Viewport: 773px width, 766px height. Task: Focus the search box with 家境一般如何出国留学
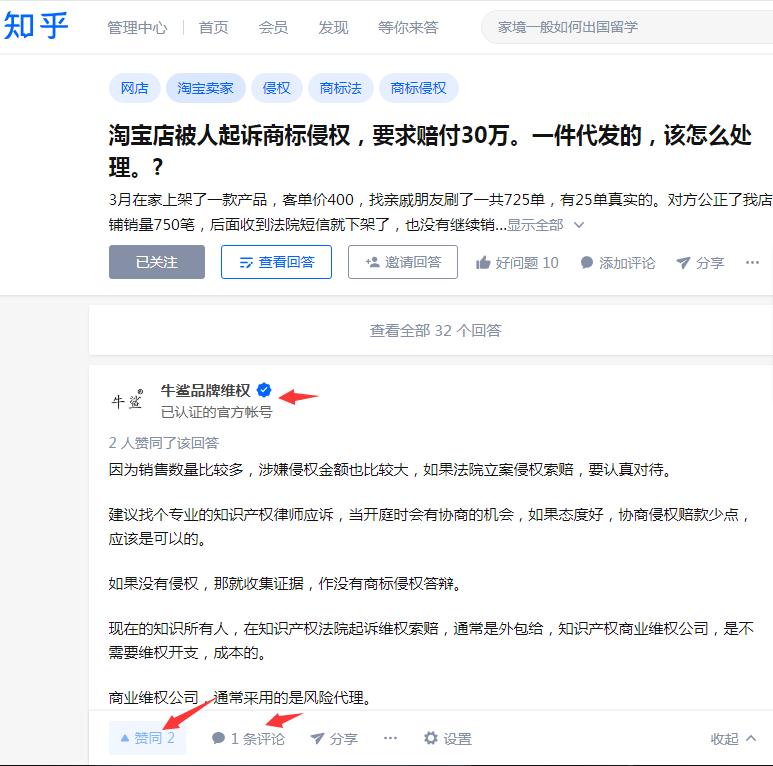pos(627,27)
